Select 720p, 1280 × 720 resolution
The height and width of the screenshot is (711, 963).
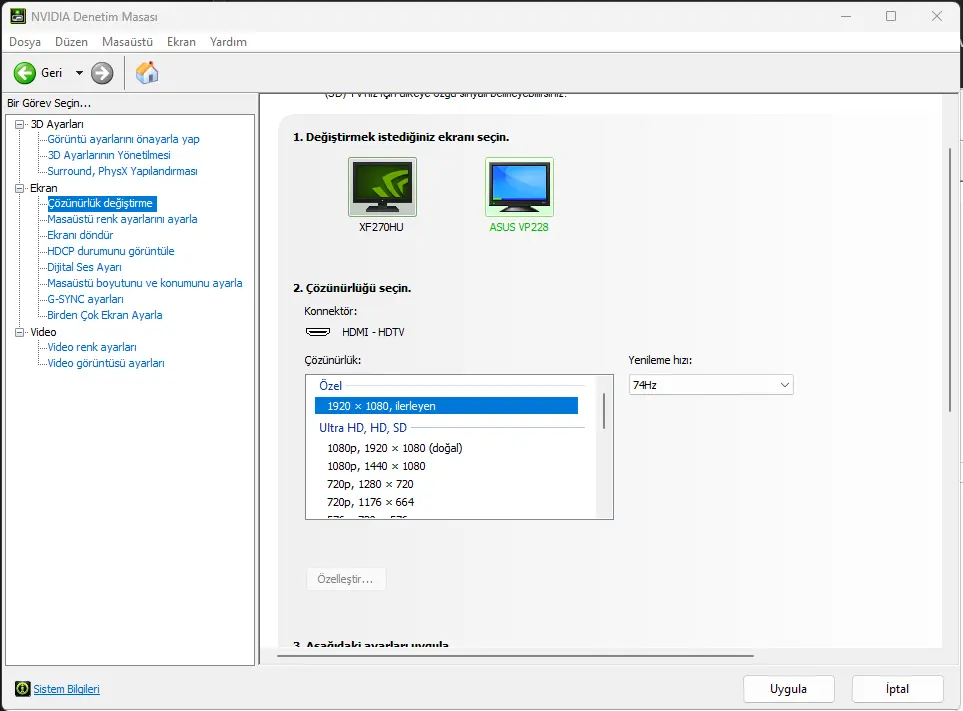tap(370, 484)
